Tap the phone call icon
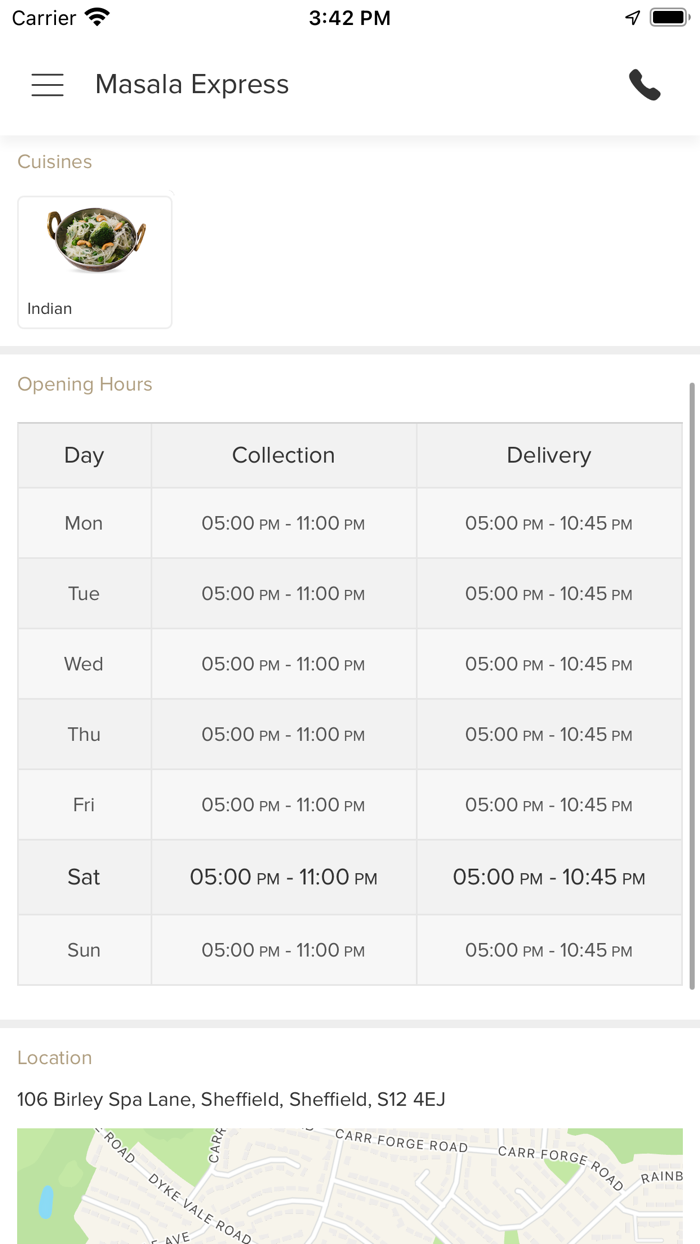Image resolution: width=700 pixels, height=1244 pixels. coord(645,85)
